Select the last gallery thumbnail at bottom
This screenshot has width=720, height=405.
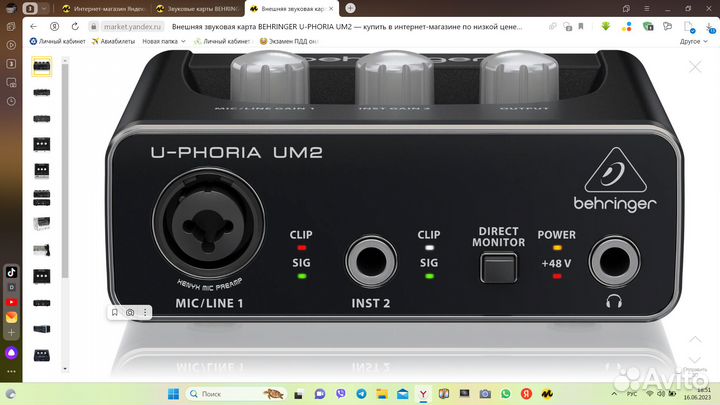point(42,355)
